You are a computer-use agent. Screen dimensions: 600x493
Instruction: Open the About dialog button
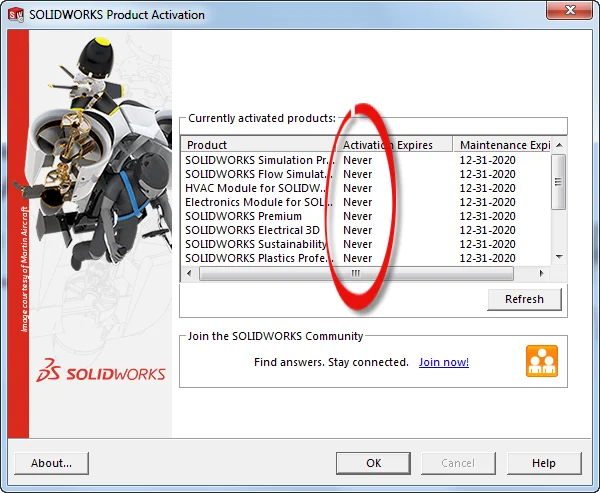pos(51,463)
